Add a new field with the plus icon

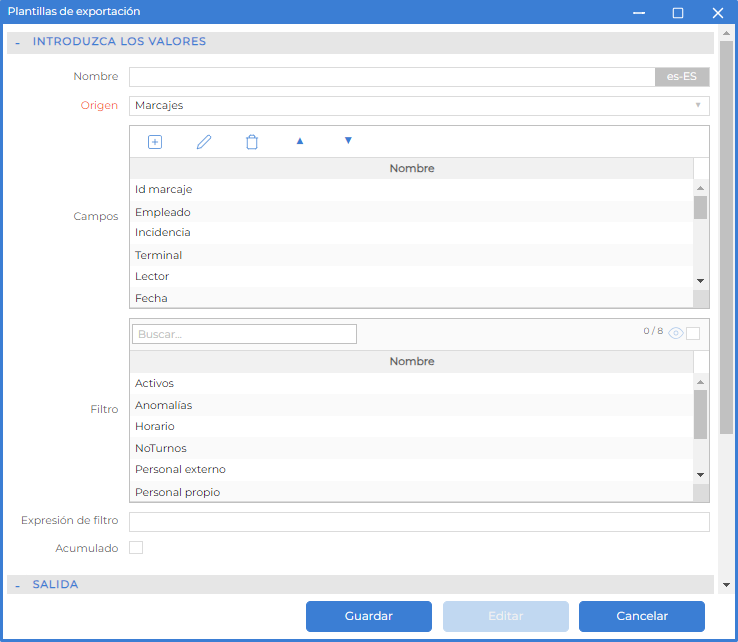coord(155,142)
